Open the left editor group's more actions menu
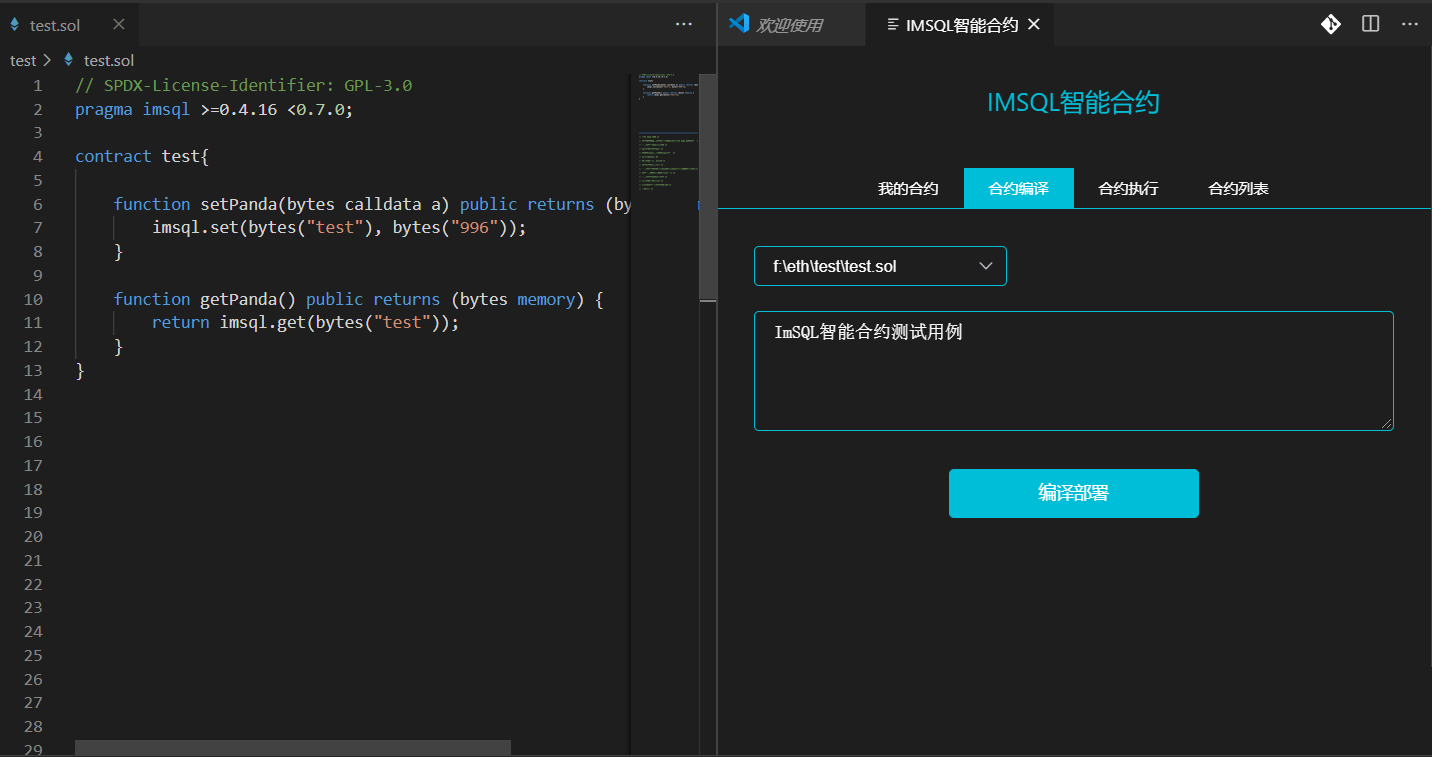 pyautogui.click(x=684, y=24)
